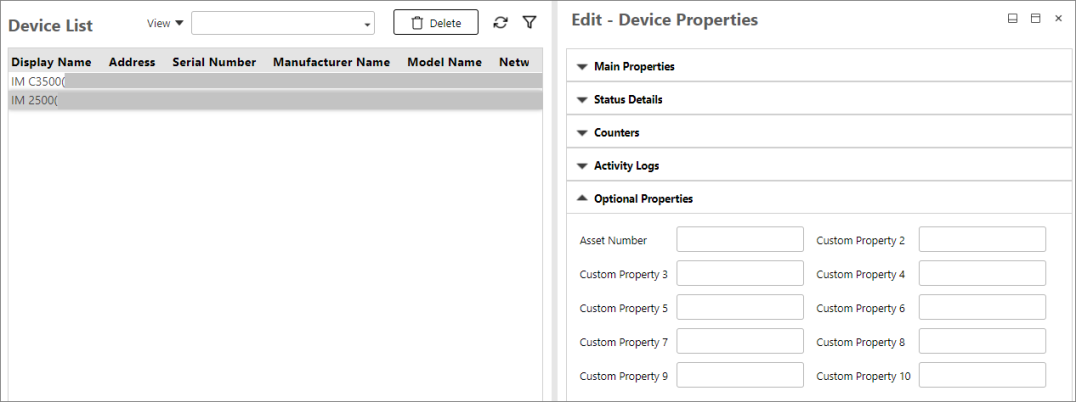
Task: Open the filter funnel icon
Action: [x=530, y=22]
